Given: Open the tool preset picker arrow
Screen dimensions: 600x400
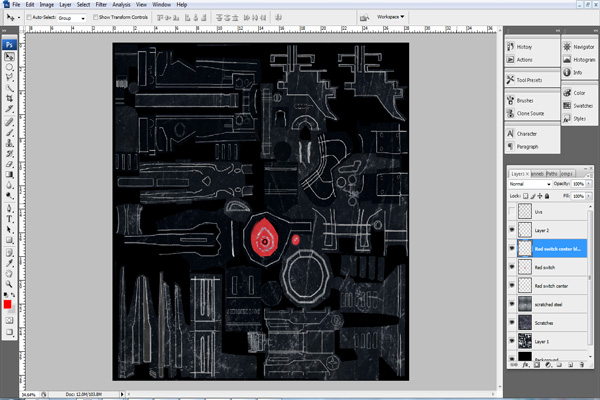Looking at the screenshot, I should pyautogui.click(x=19, y=18).
